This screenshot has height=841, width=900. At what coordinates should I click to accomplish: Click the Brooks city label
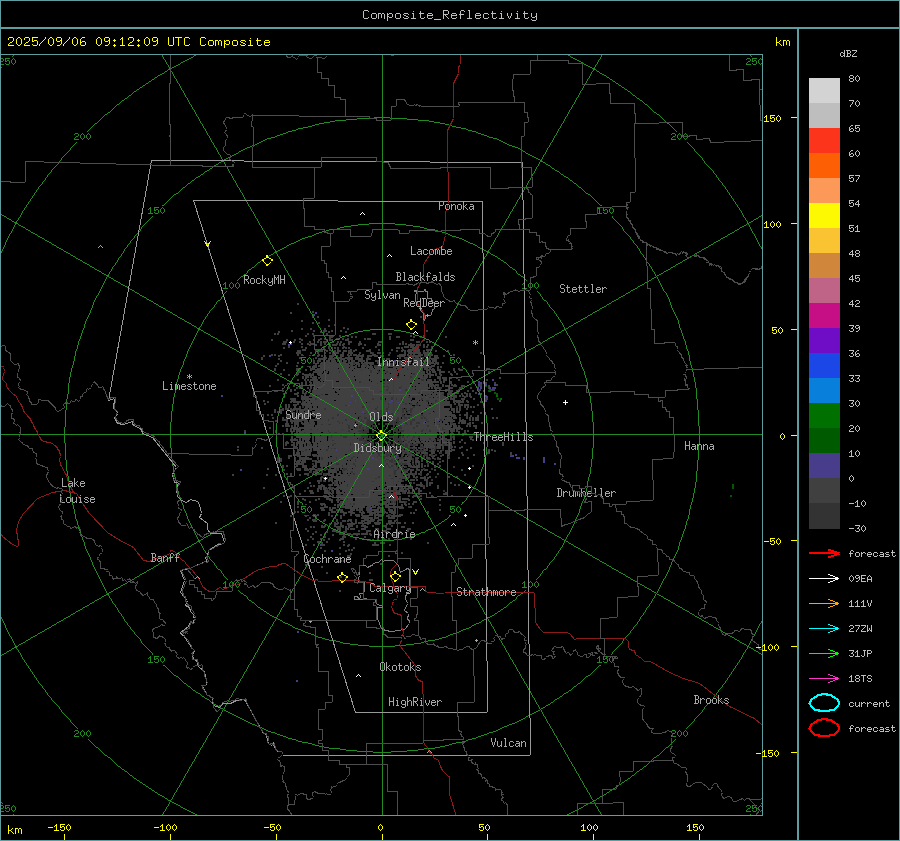(x=711, y=700)
